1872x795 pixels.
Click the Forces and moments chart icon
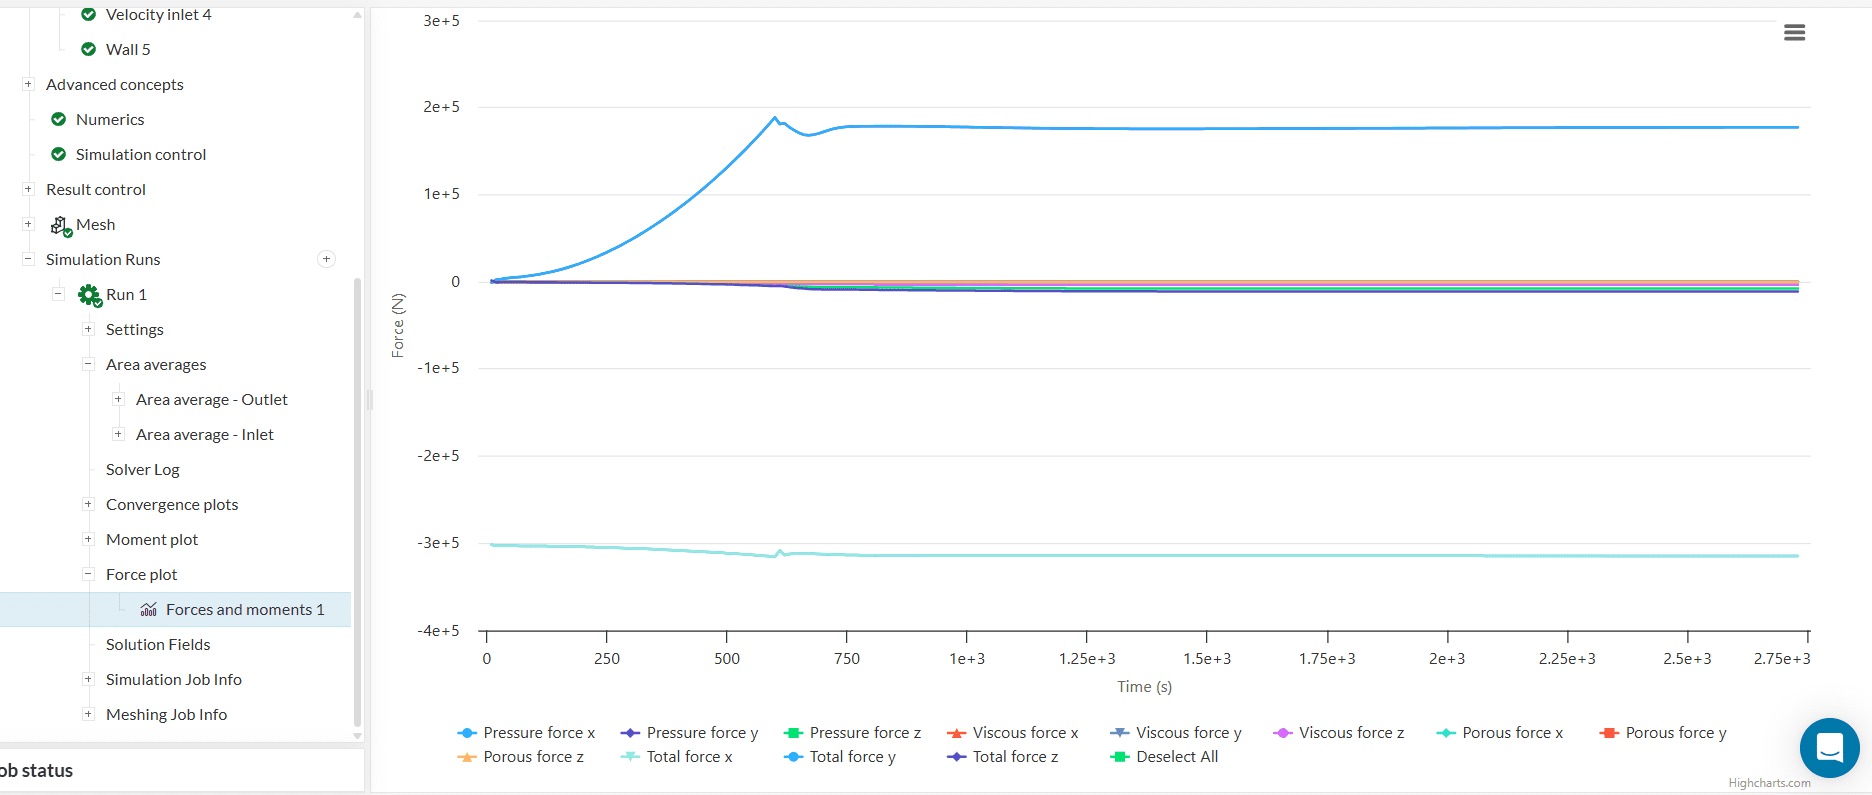pos(149,610)
